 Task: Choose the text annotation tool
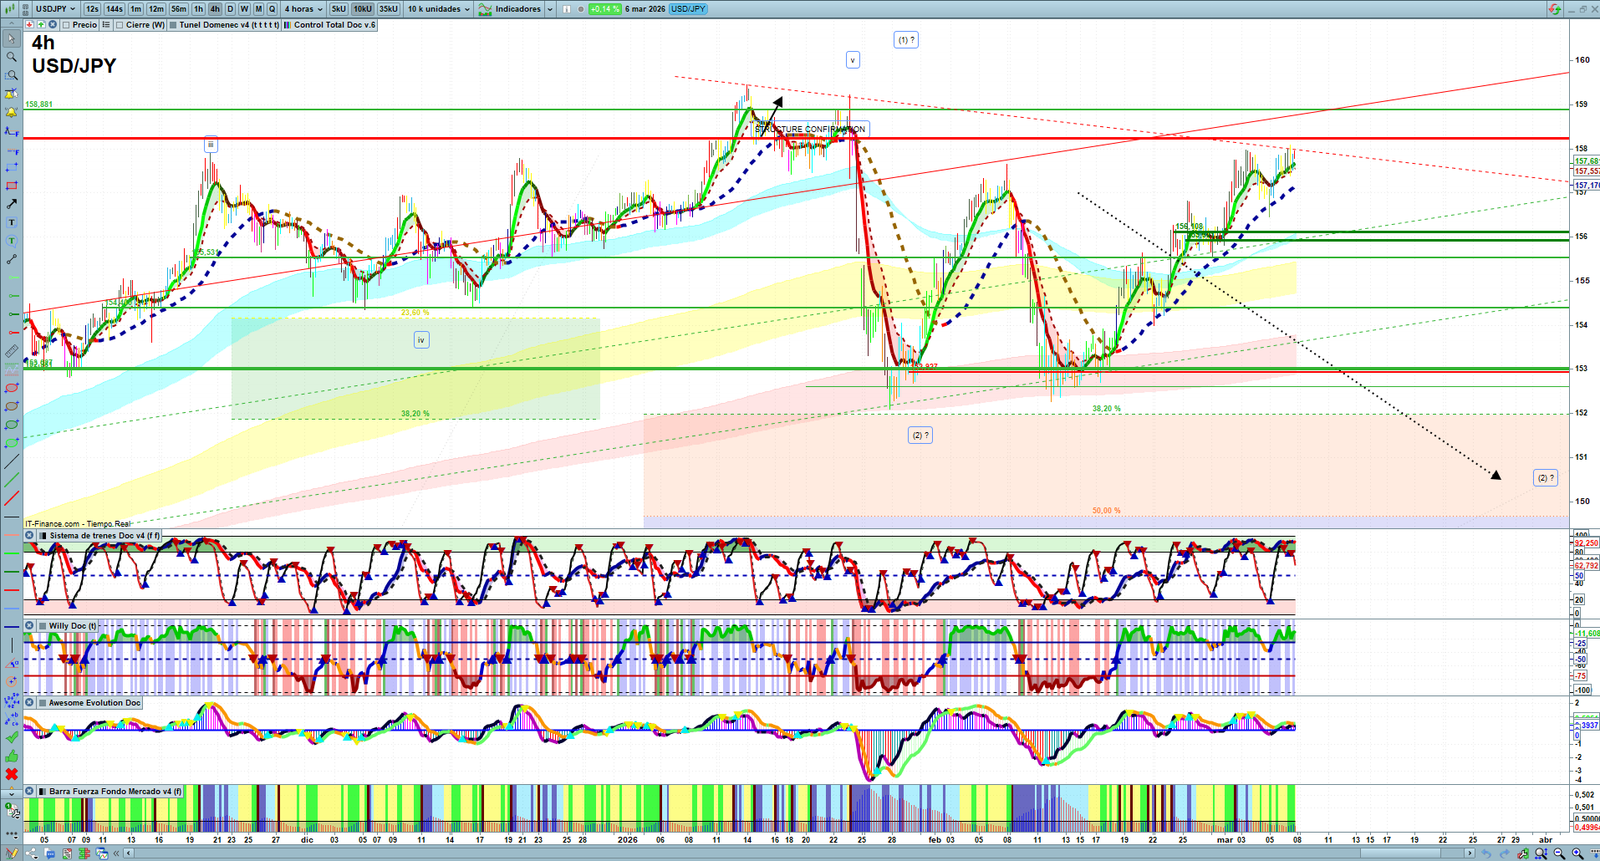pyautogui.click(x=11, y=223)
